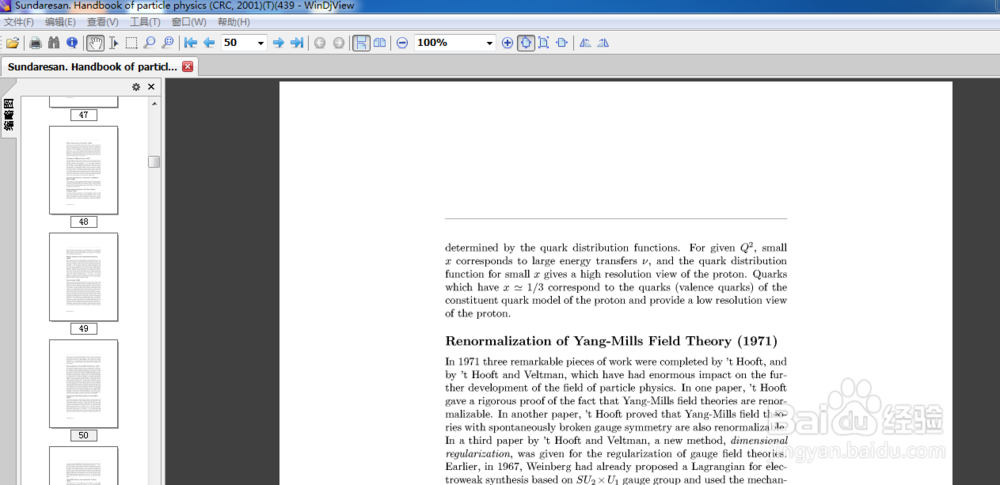Close the thumbnails side panel
Viewport: 1000px width, 485px height.
pyautogui.click(x=151, y=87)
